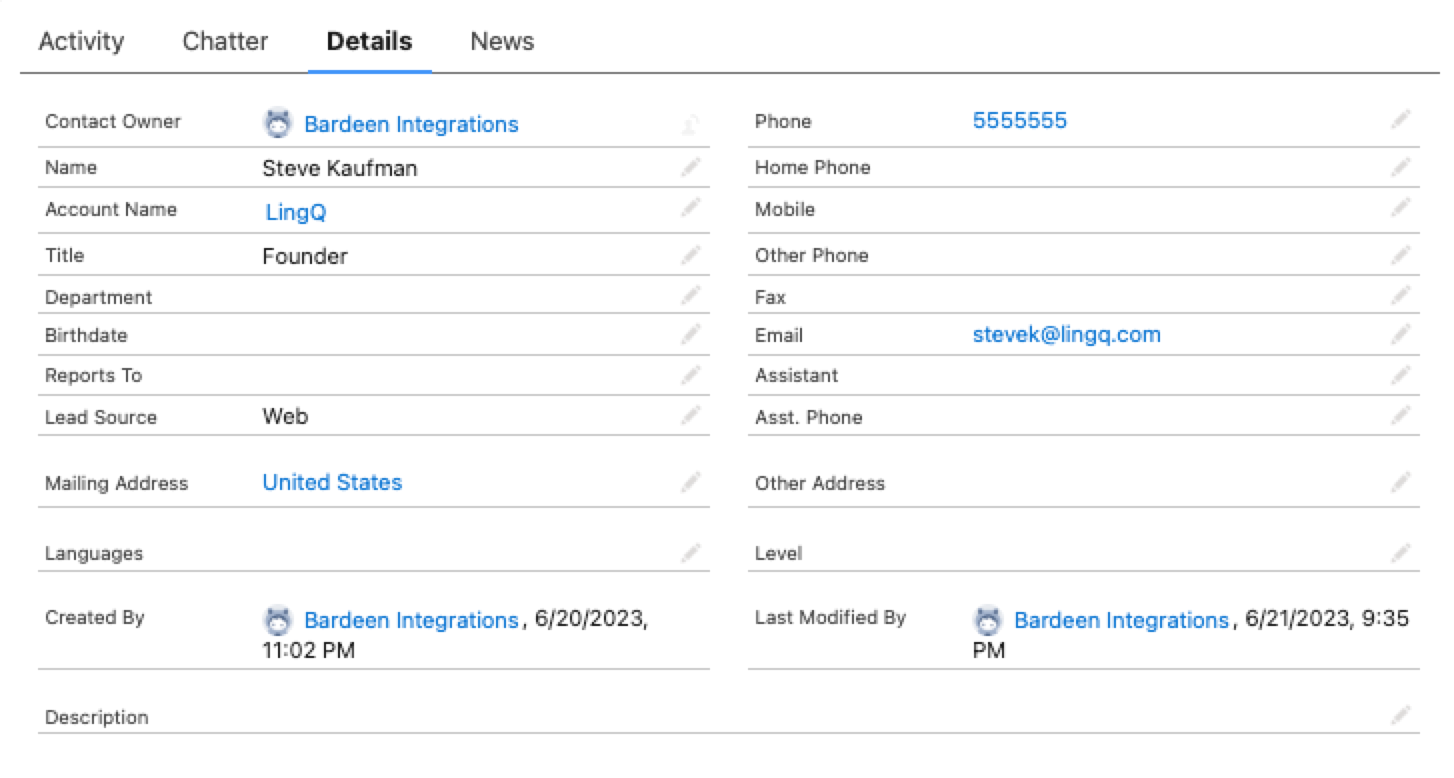Edit Lead Source pencil icon

(691, 414)
